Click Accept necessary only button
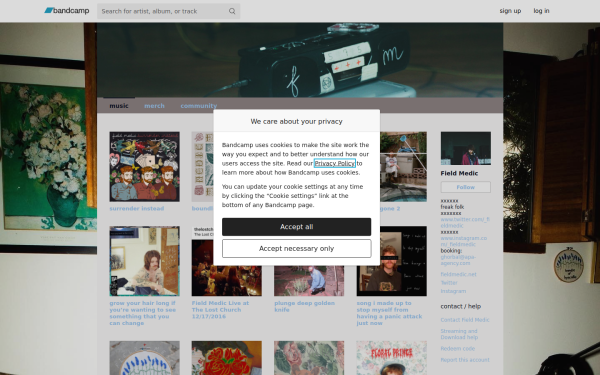Viewport: 600px width, 375px height. tap(297, 249)
